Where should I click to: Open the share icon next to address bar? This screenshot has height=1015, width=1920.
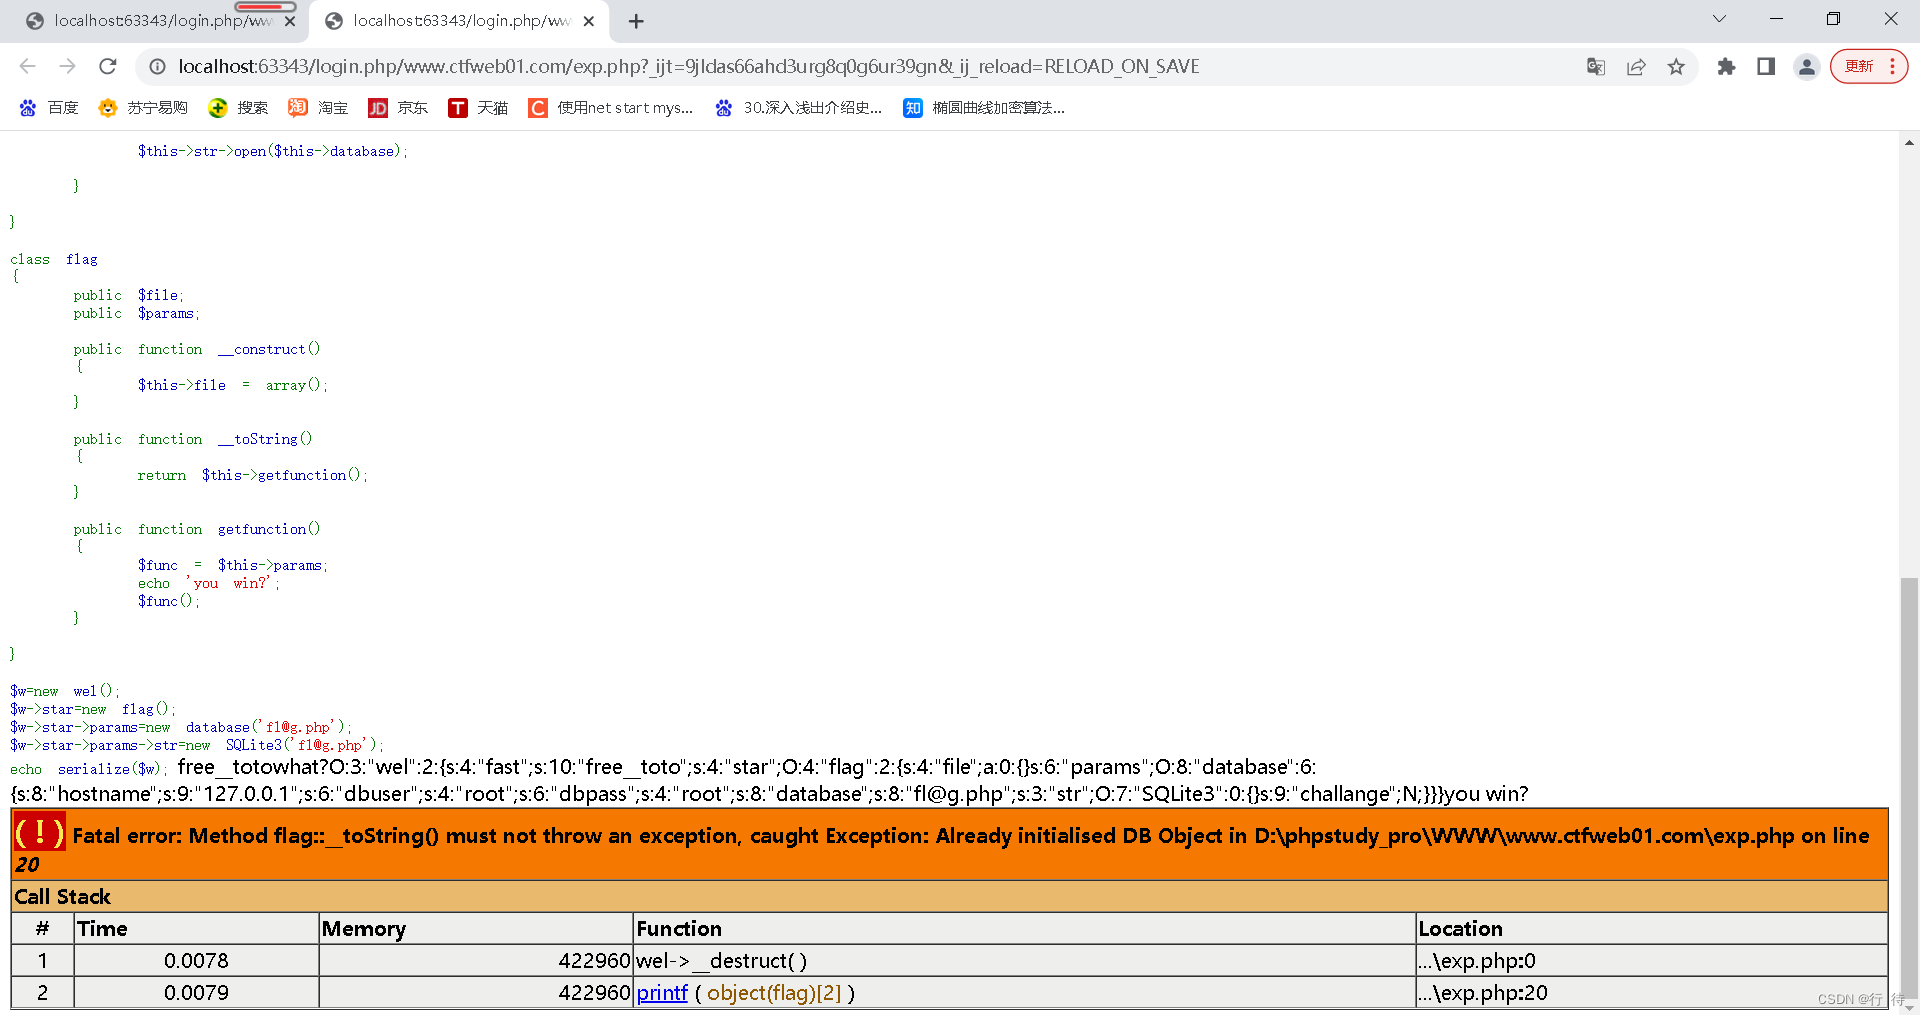1636,66
